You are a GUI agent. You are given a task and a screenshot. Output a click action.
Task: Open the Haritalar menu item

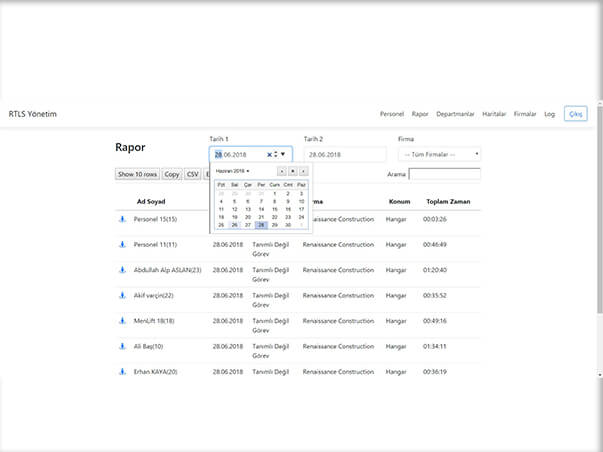(x=494, y=114)
